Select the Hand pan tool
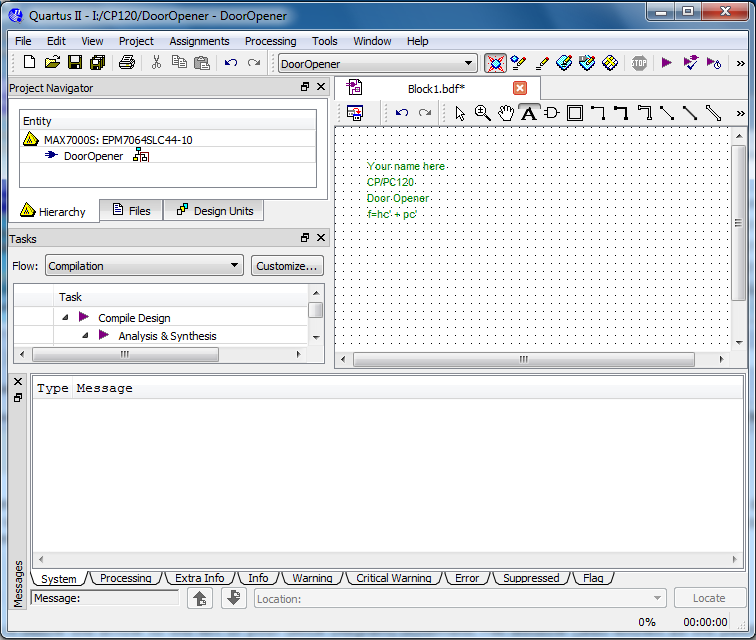 [x=506, y=113]
